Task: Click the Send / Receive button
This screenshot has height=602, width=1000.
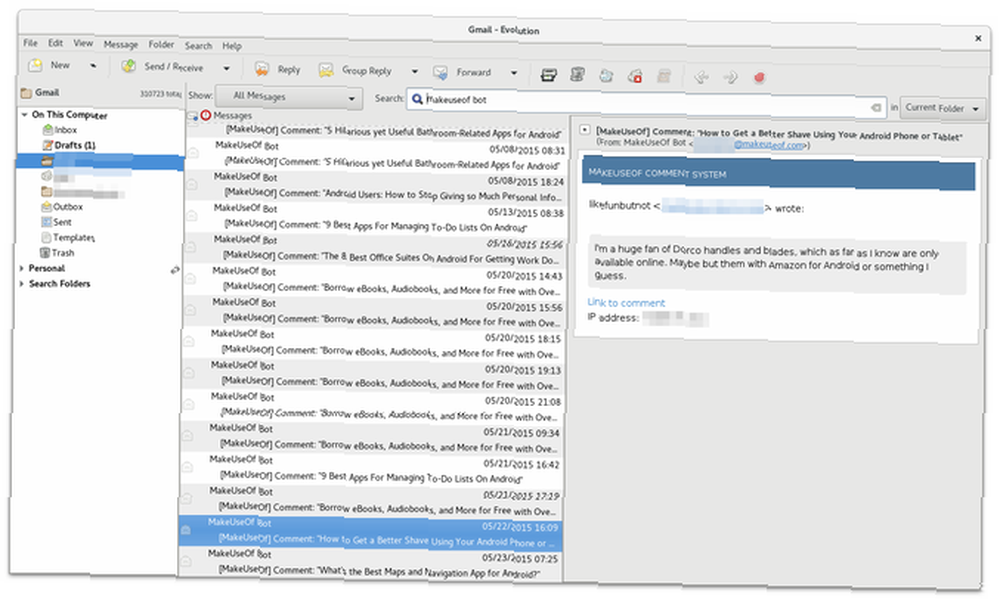Action: [163, 66]
